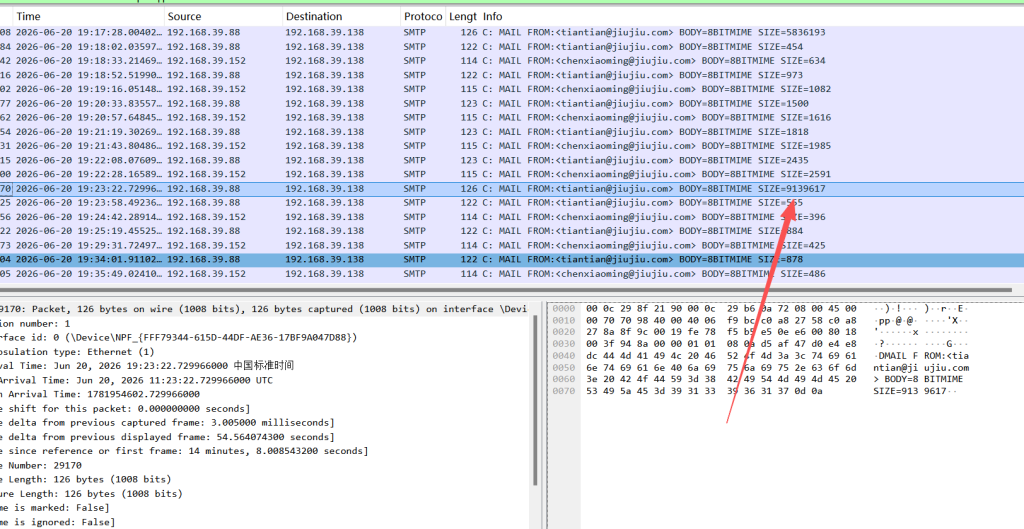Click the Info column header
This screenshot has height=529, width=1024.
point(493,16)
